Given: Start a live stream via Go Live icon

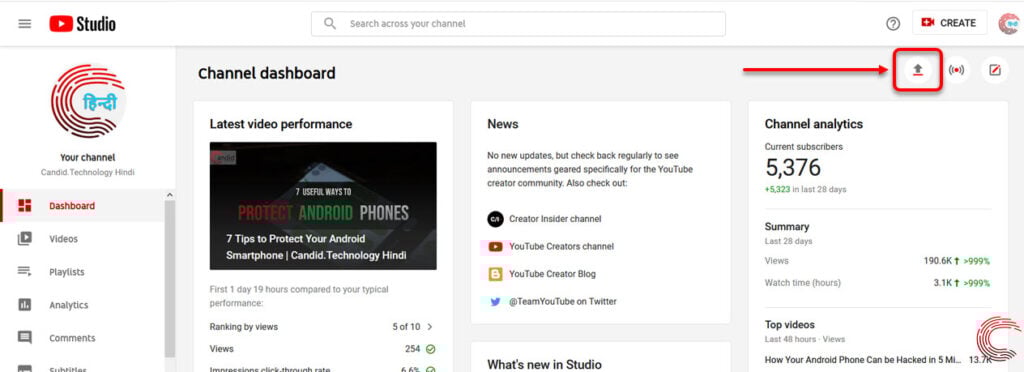Looking at the screenshot, I should pos(956,70).
